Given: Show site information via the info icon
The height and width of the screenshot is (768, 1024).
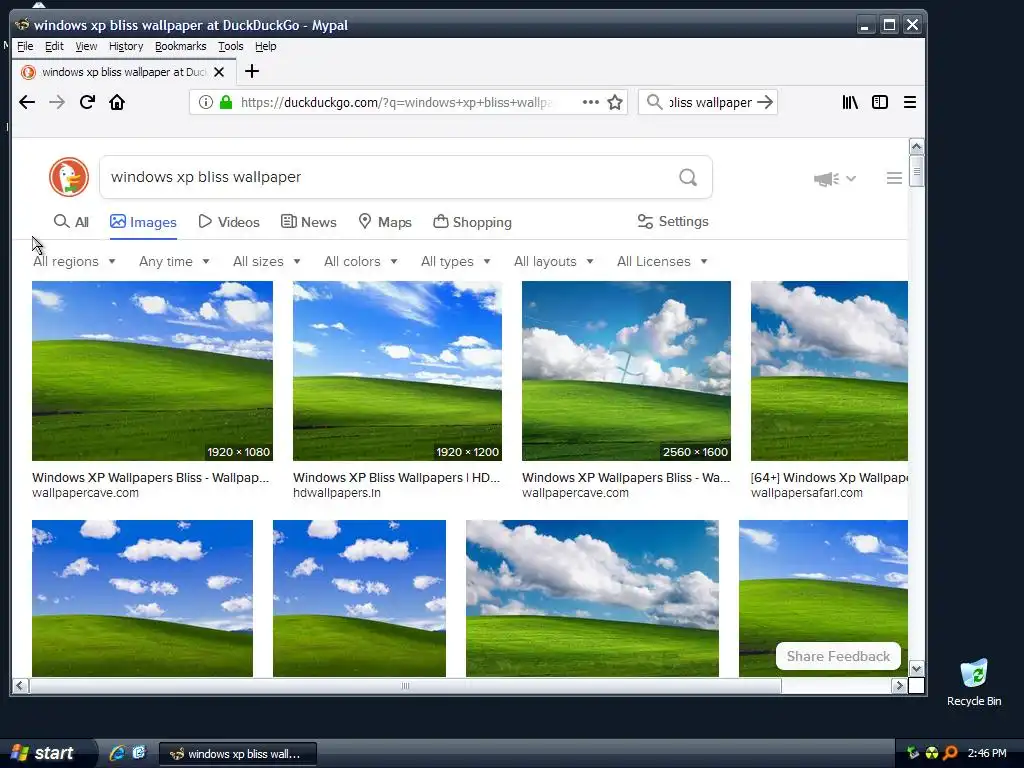Looking at the screenshot, I should [x=205, y=103].
